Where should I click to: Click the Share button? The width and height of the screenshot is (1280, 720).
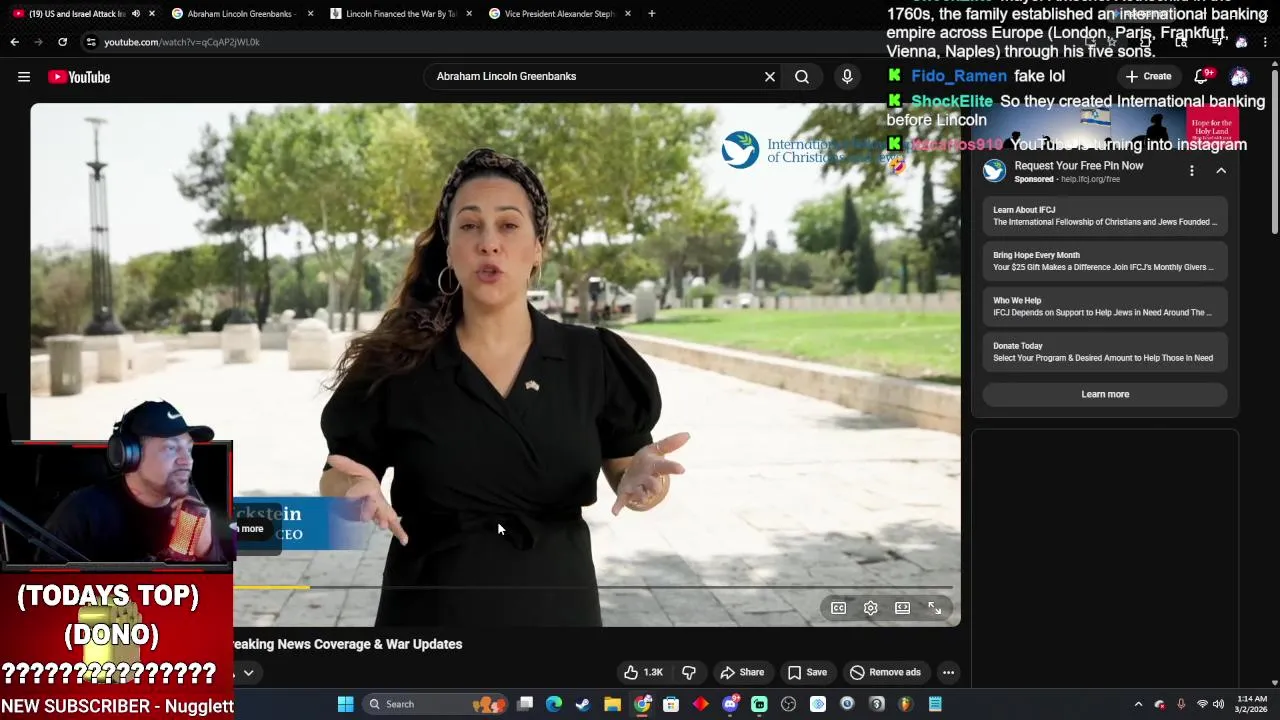pyautogui.click(x=742, y=672)
